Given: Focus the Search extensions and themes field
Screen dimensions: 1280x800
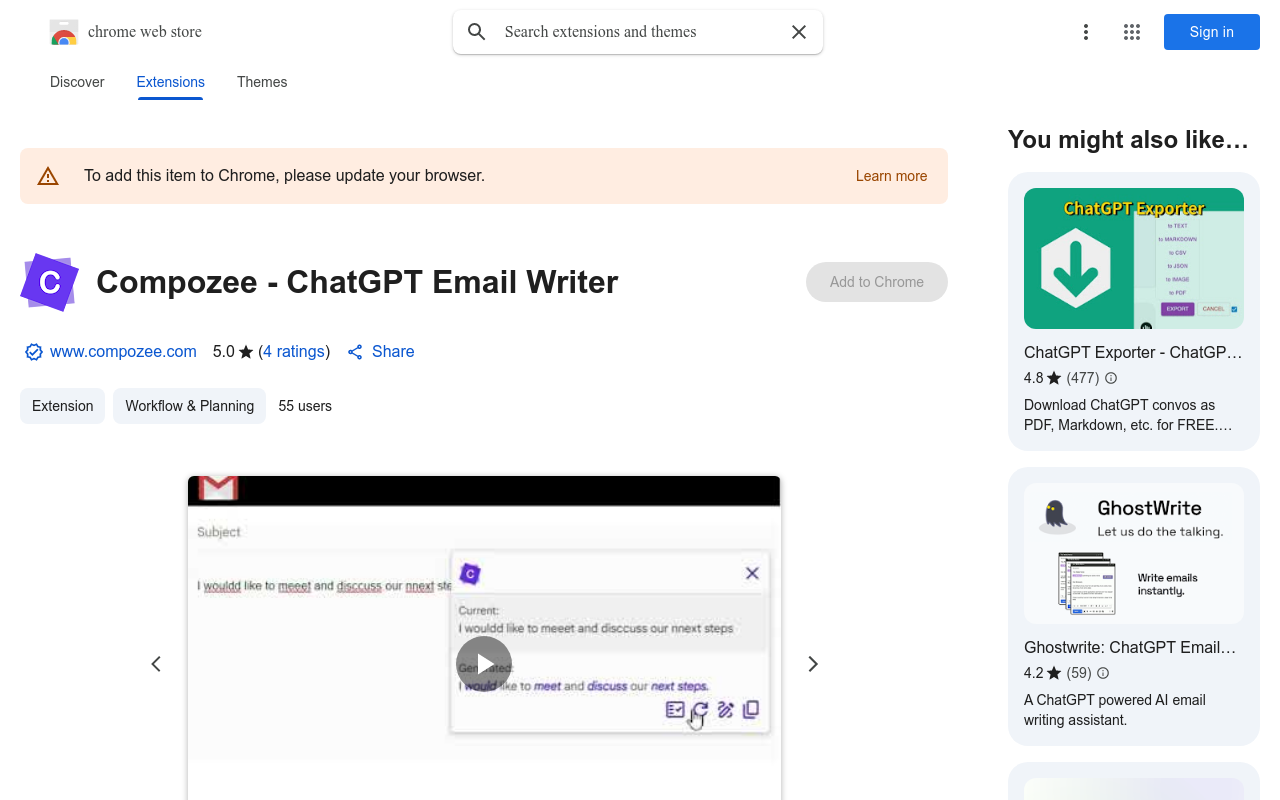Looking at the screenshot, I should [x=638, y=32].
